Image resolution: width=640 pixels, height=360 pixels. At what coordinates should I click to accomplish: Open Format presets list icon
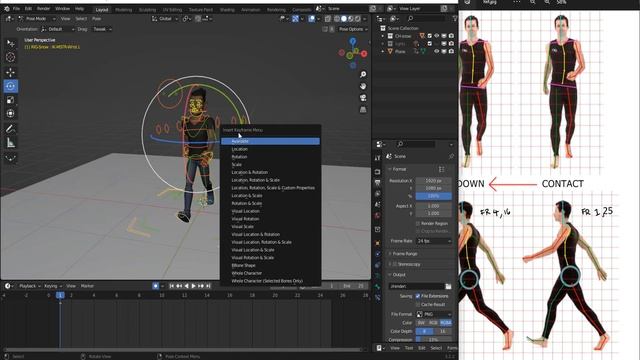(x=442, y=169)
